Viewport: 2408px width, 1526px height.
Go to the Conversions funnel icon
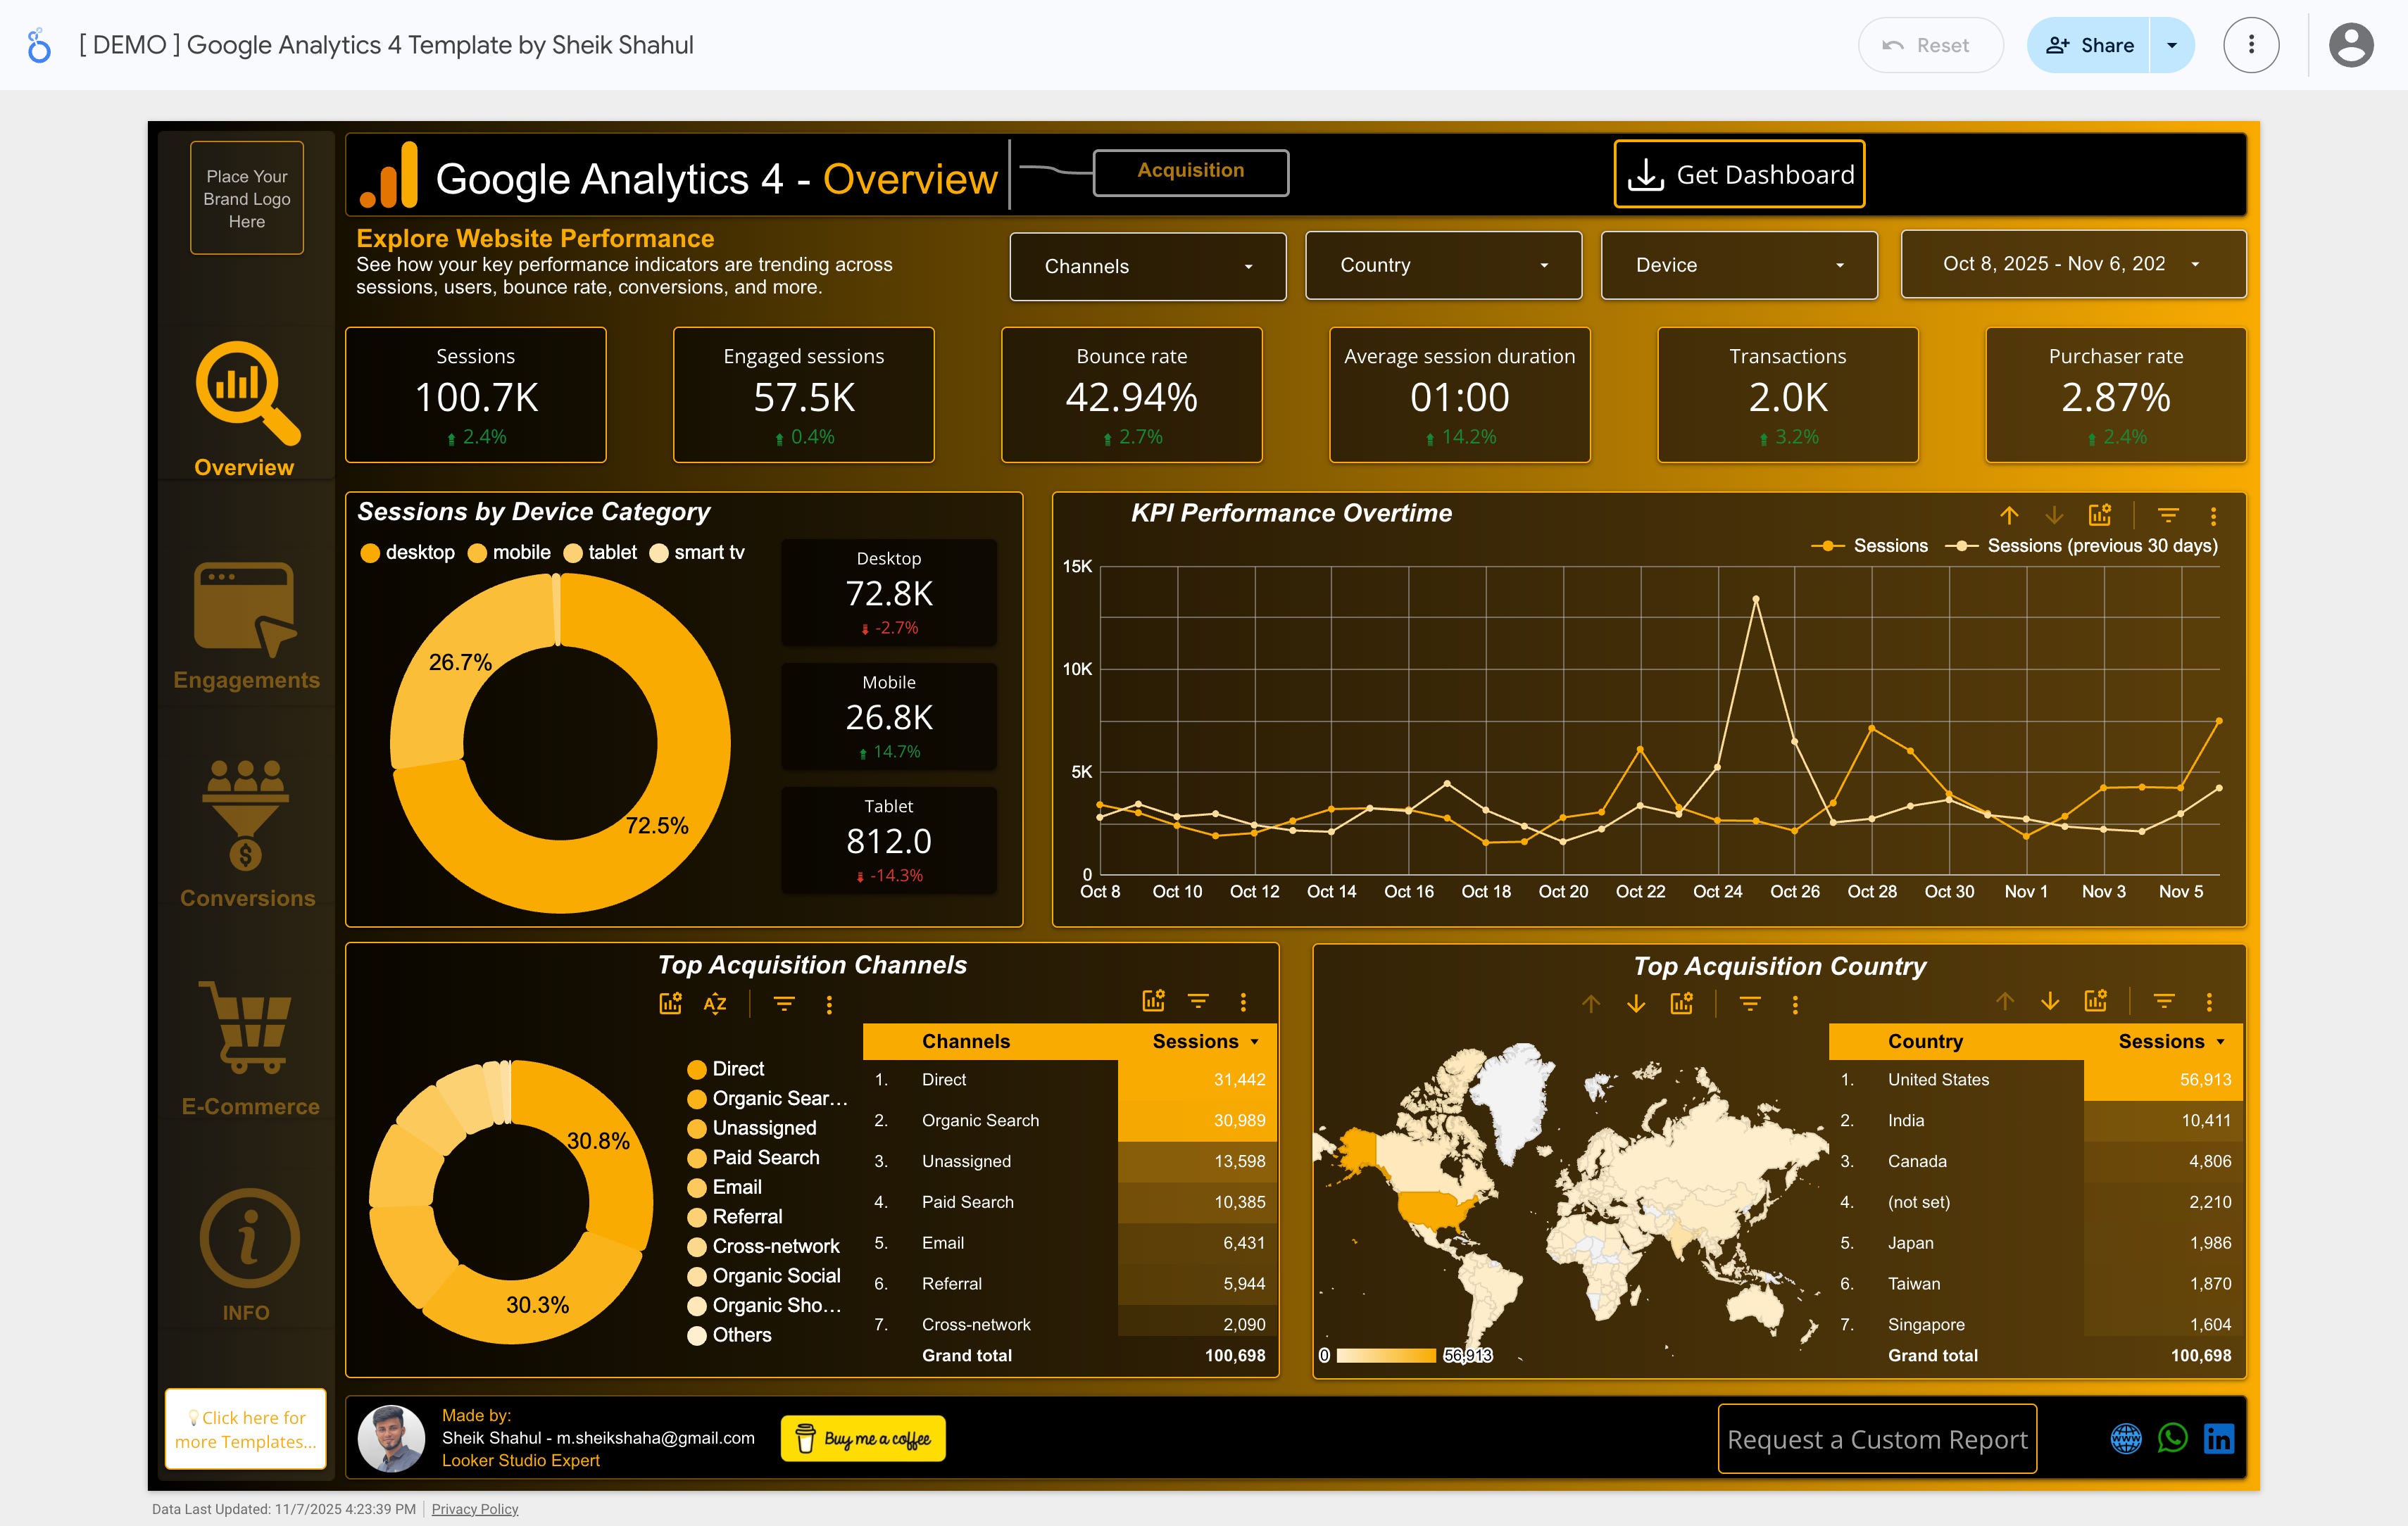(245, 814)
